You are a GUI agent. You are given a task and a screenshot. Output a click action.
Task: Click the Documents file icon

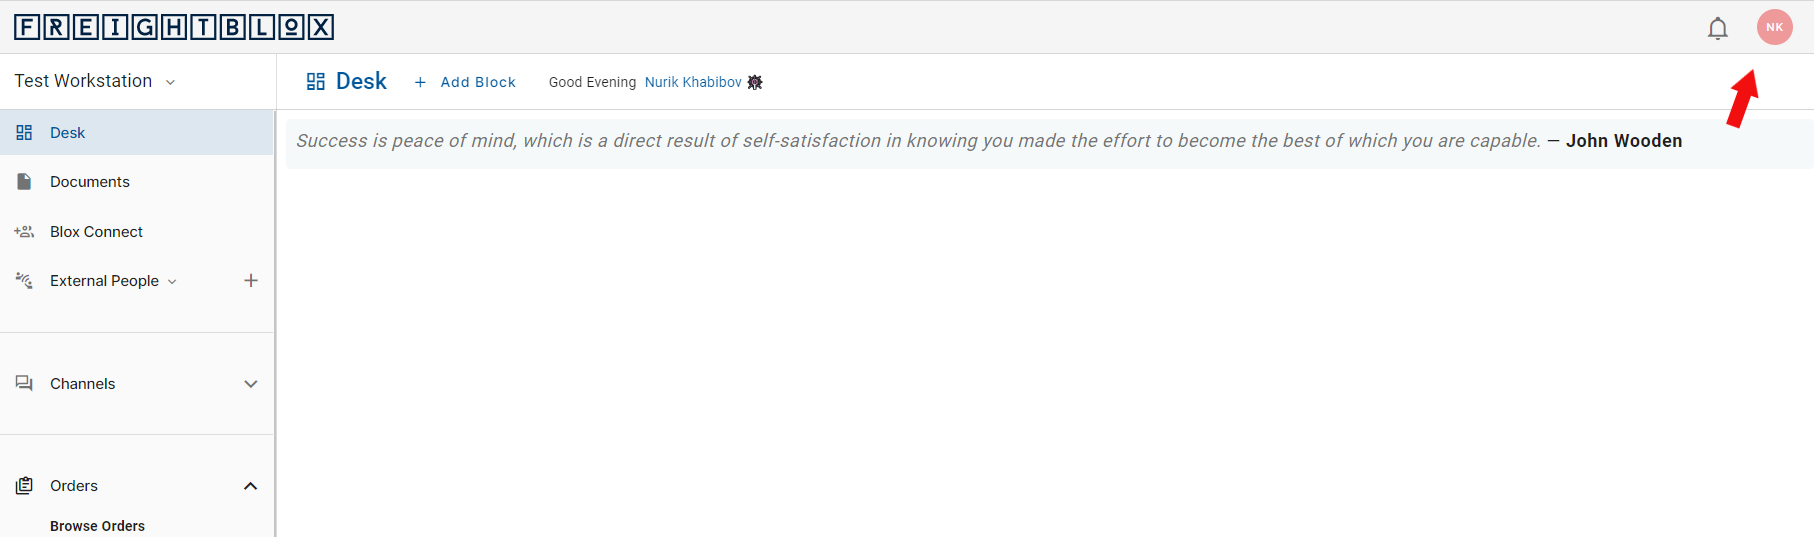click(24, 181)
